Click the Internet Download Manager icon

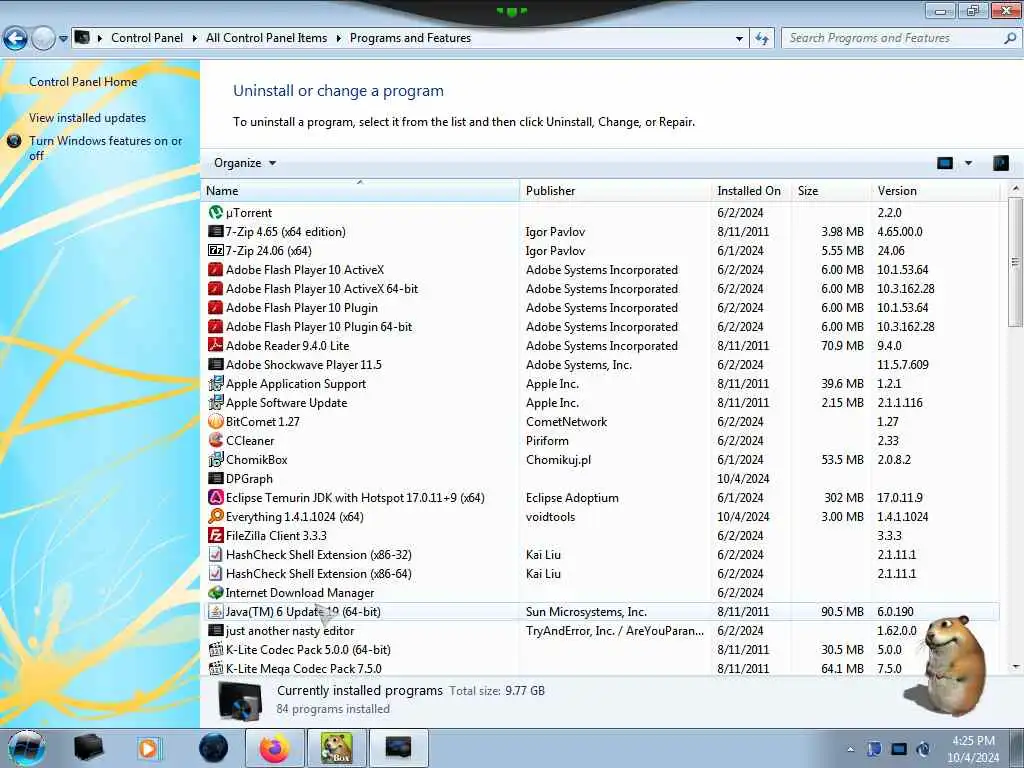click(216, 592)
